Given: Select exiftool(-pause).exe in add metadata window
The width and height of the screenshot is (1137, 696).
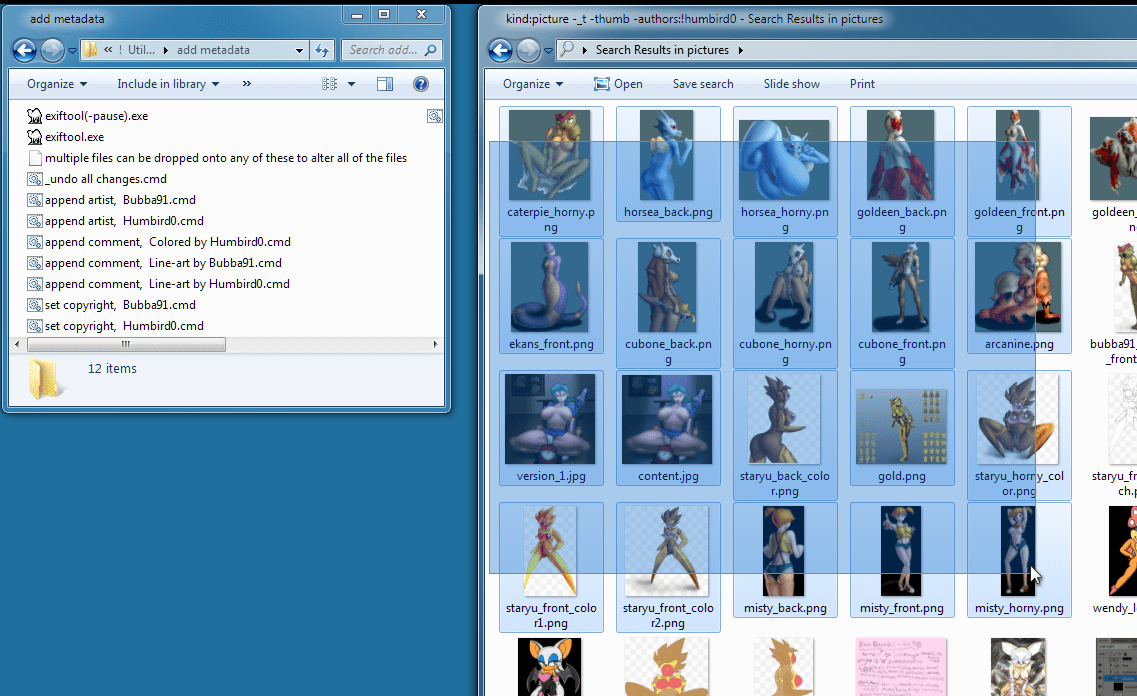Looking at the screenshot, I should pos(96,116).
